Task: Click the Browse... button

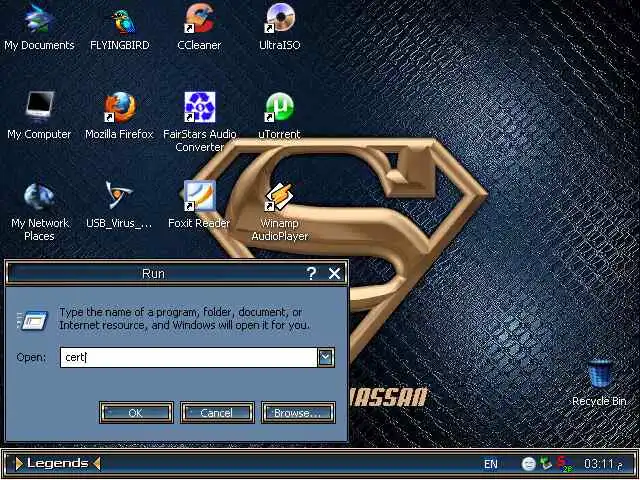Action: pos(298,413)
